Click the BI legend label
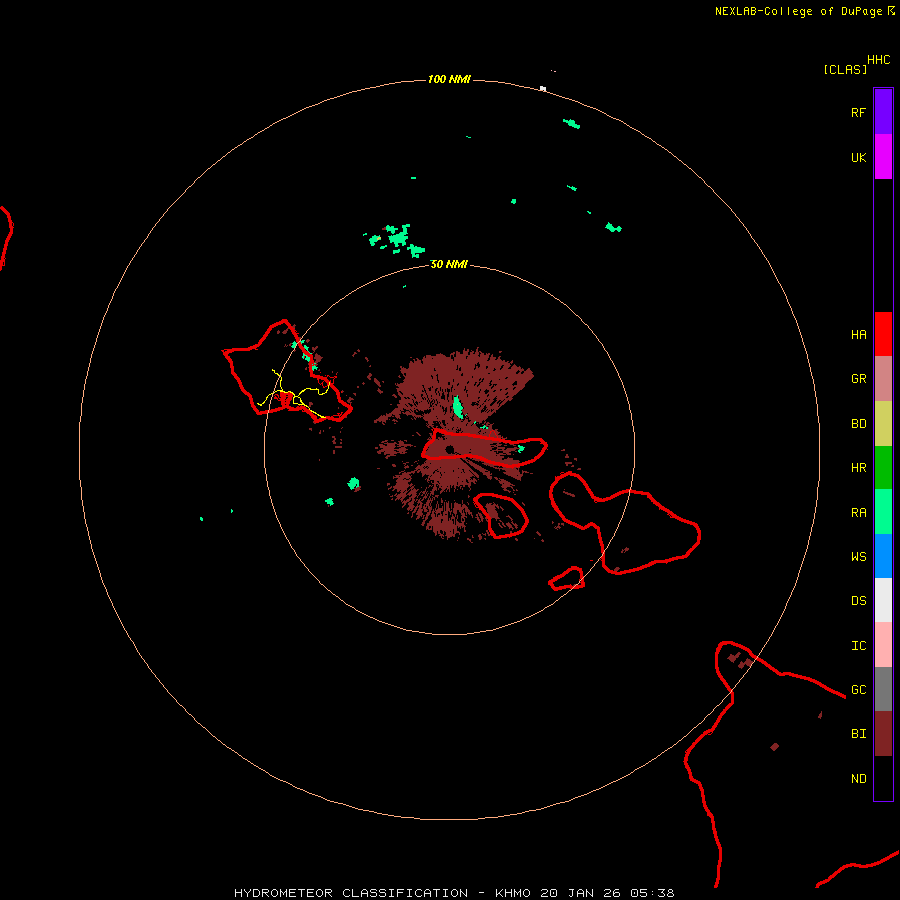Image resolution: width=900 pixels, height=900 pixels. 858,734
